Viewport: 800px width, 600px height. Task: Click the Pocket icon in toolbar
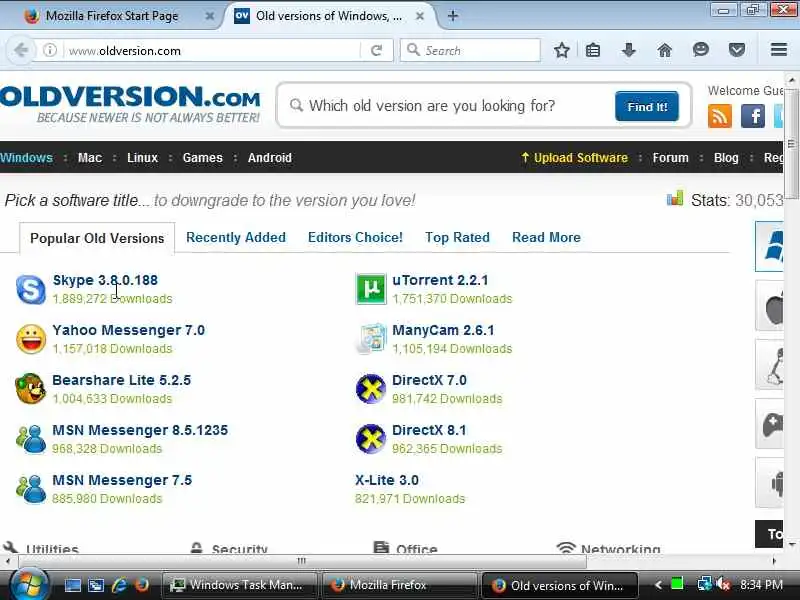(736, 50)
